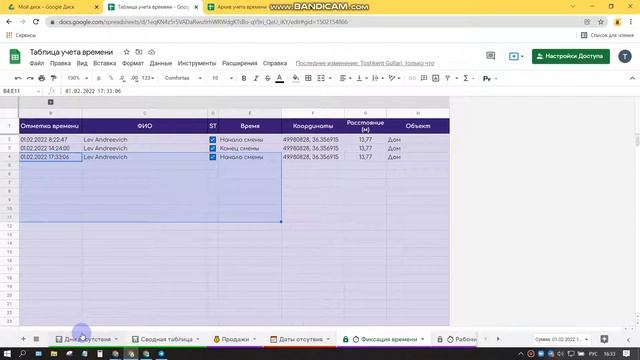Click the increase decimal places icon

click(x=134, y=78)
